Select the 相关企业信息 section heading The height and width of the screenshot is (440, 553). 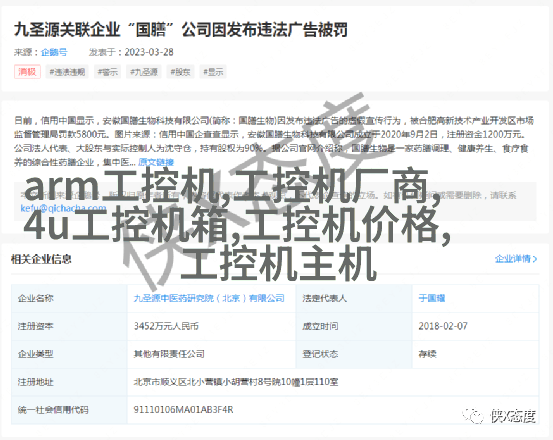(41, 259)
